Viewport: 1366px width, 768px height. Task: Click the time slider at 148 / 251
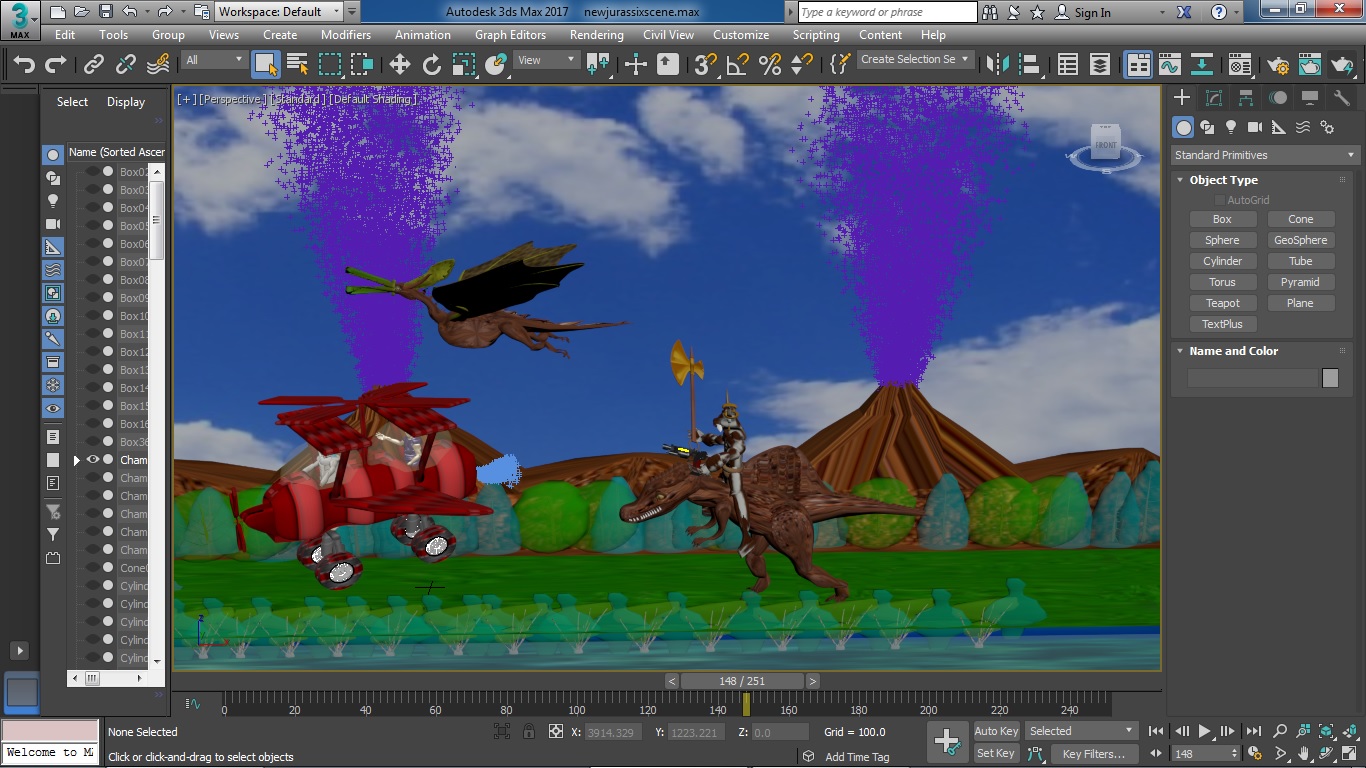point(741,681)
